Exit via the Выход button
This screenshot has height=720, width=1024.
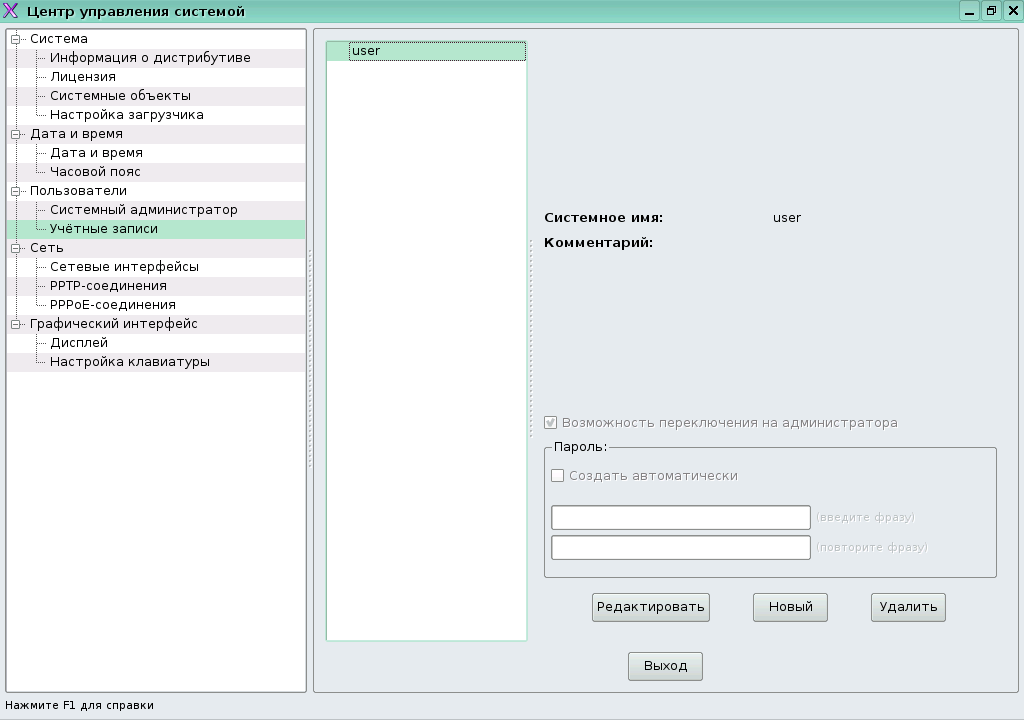click(x=664, y=665)
